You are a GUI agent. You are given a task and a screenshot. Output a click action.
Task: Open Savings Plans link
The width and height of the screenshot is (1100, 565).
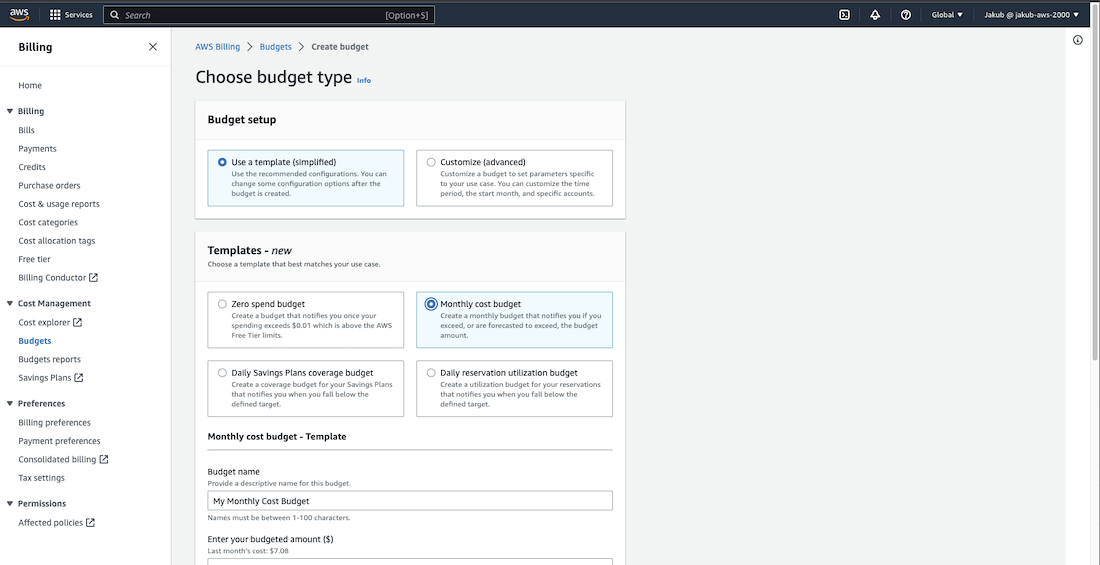pyautogui.click(x=45, y=378)
